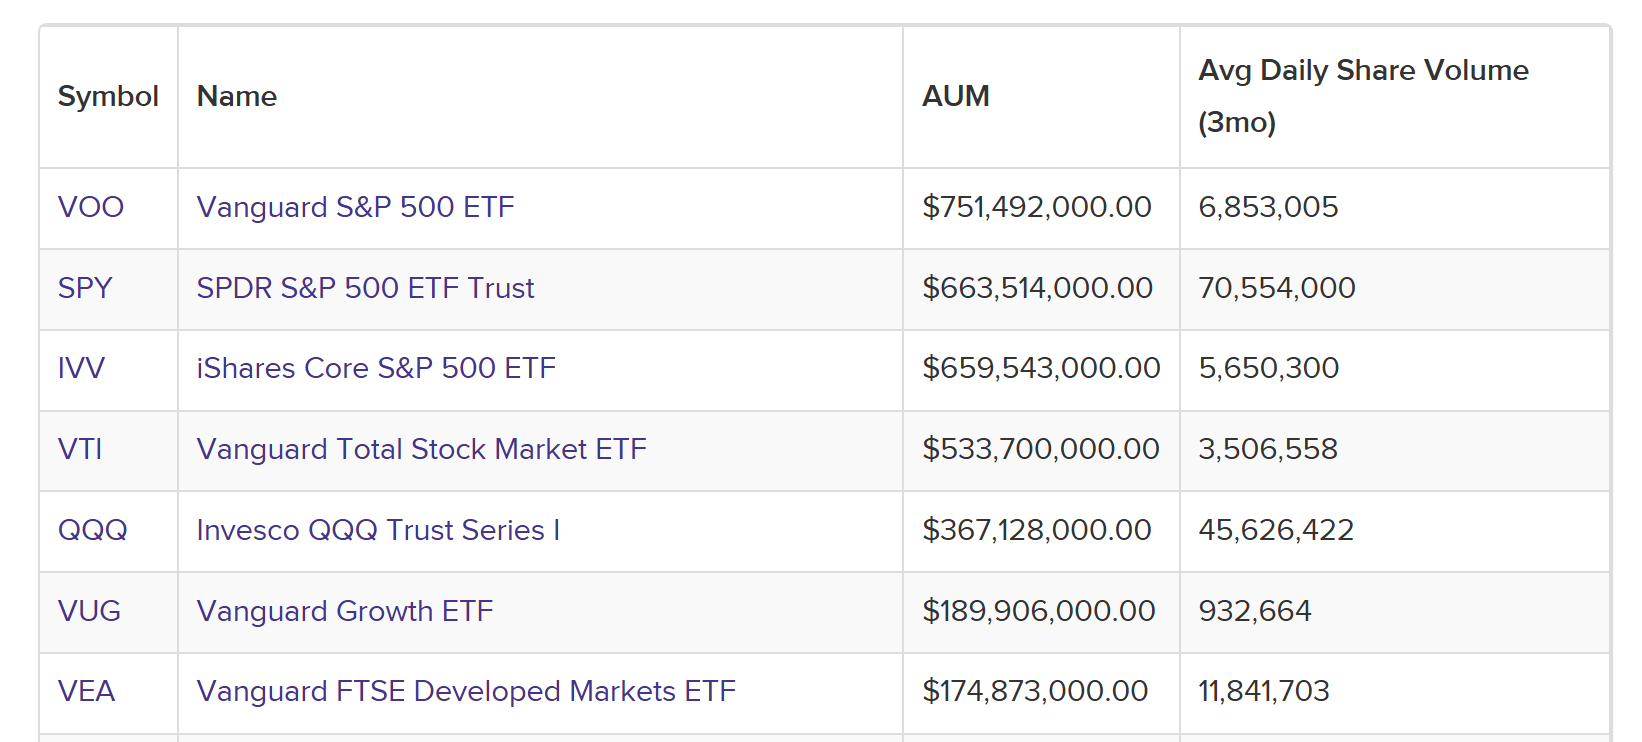Screen dimensions: 1642x742
Task: Click the IVV symbol link
Action: tap(81, 368)
